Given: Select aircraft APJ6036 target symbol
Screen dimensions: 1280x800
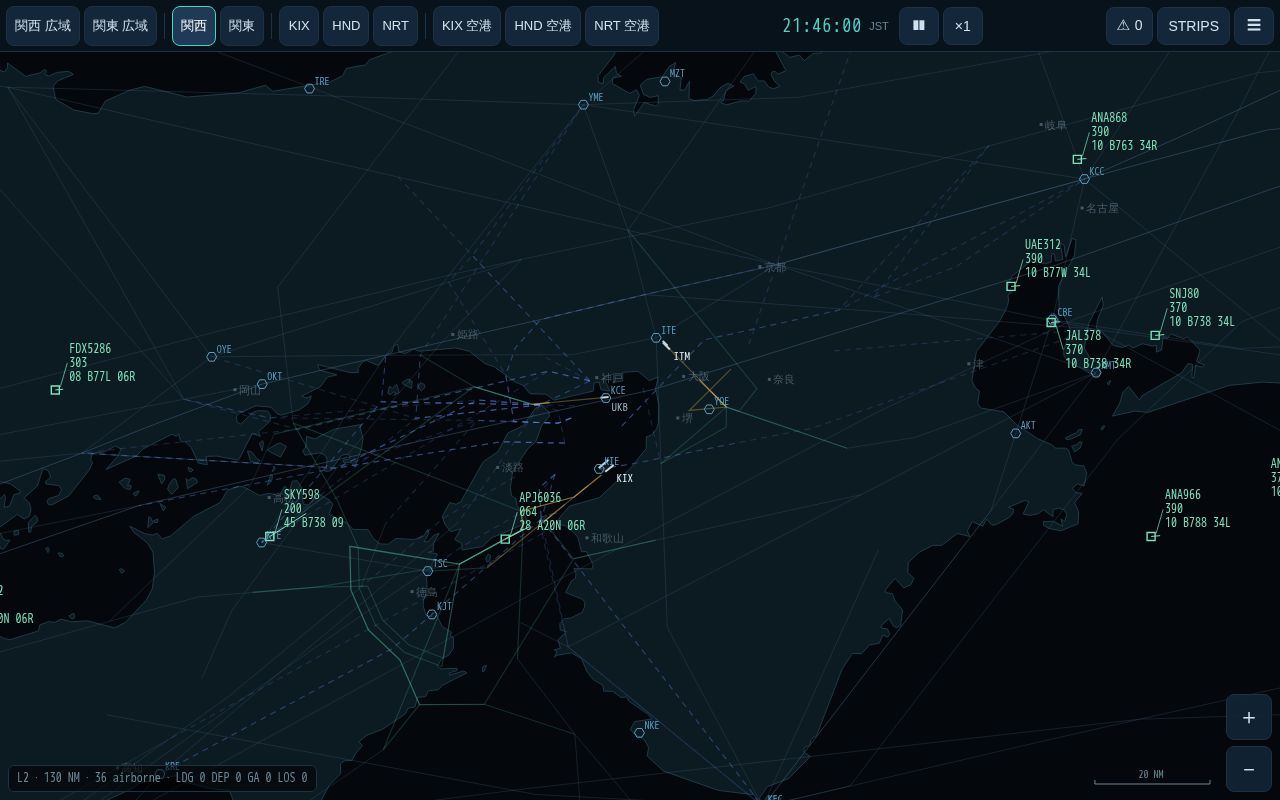Looking at the screenshot, I should (505, 539).
